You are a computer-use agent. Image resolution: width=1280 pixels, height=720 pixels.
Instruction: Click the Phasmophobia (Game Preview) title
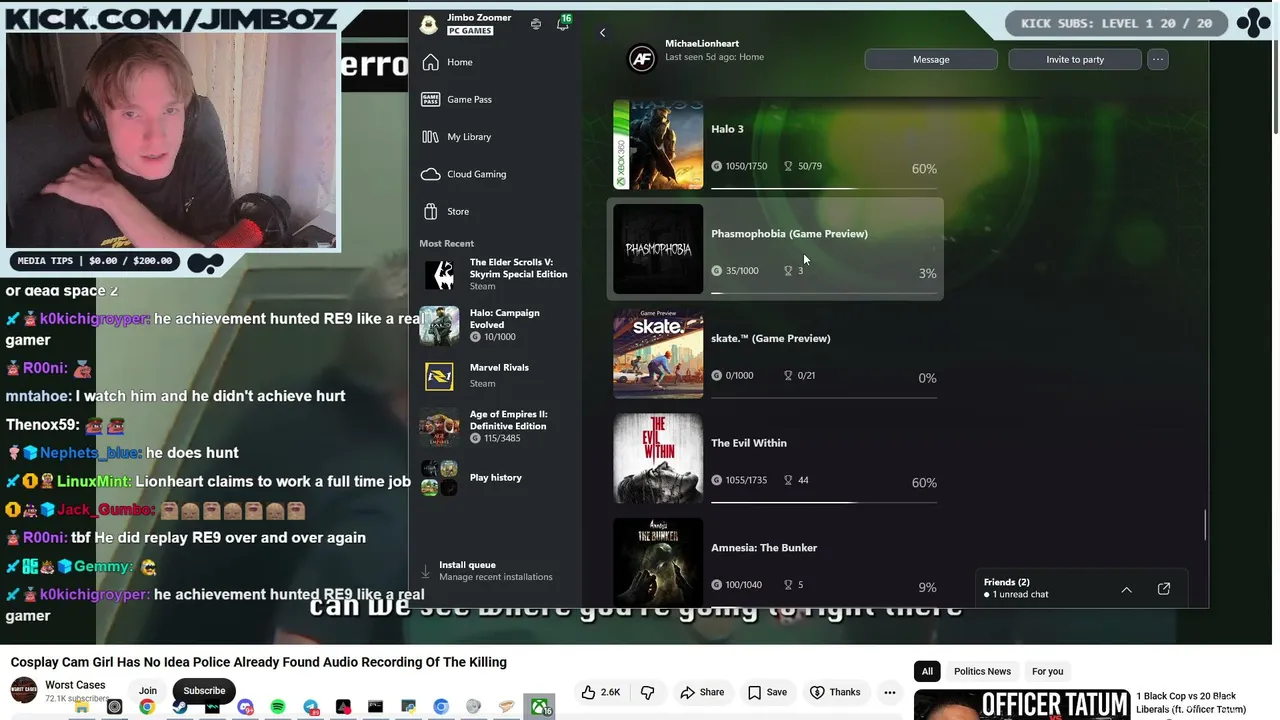click(789, 234)
